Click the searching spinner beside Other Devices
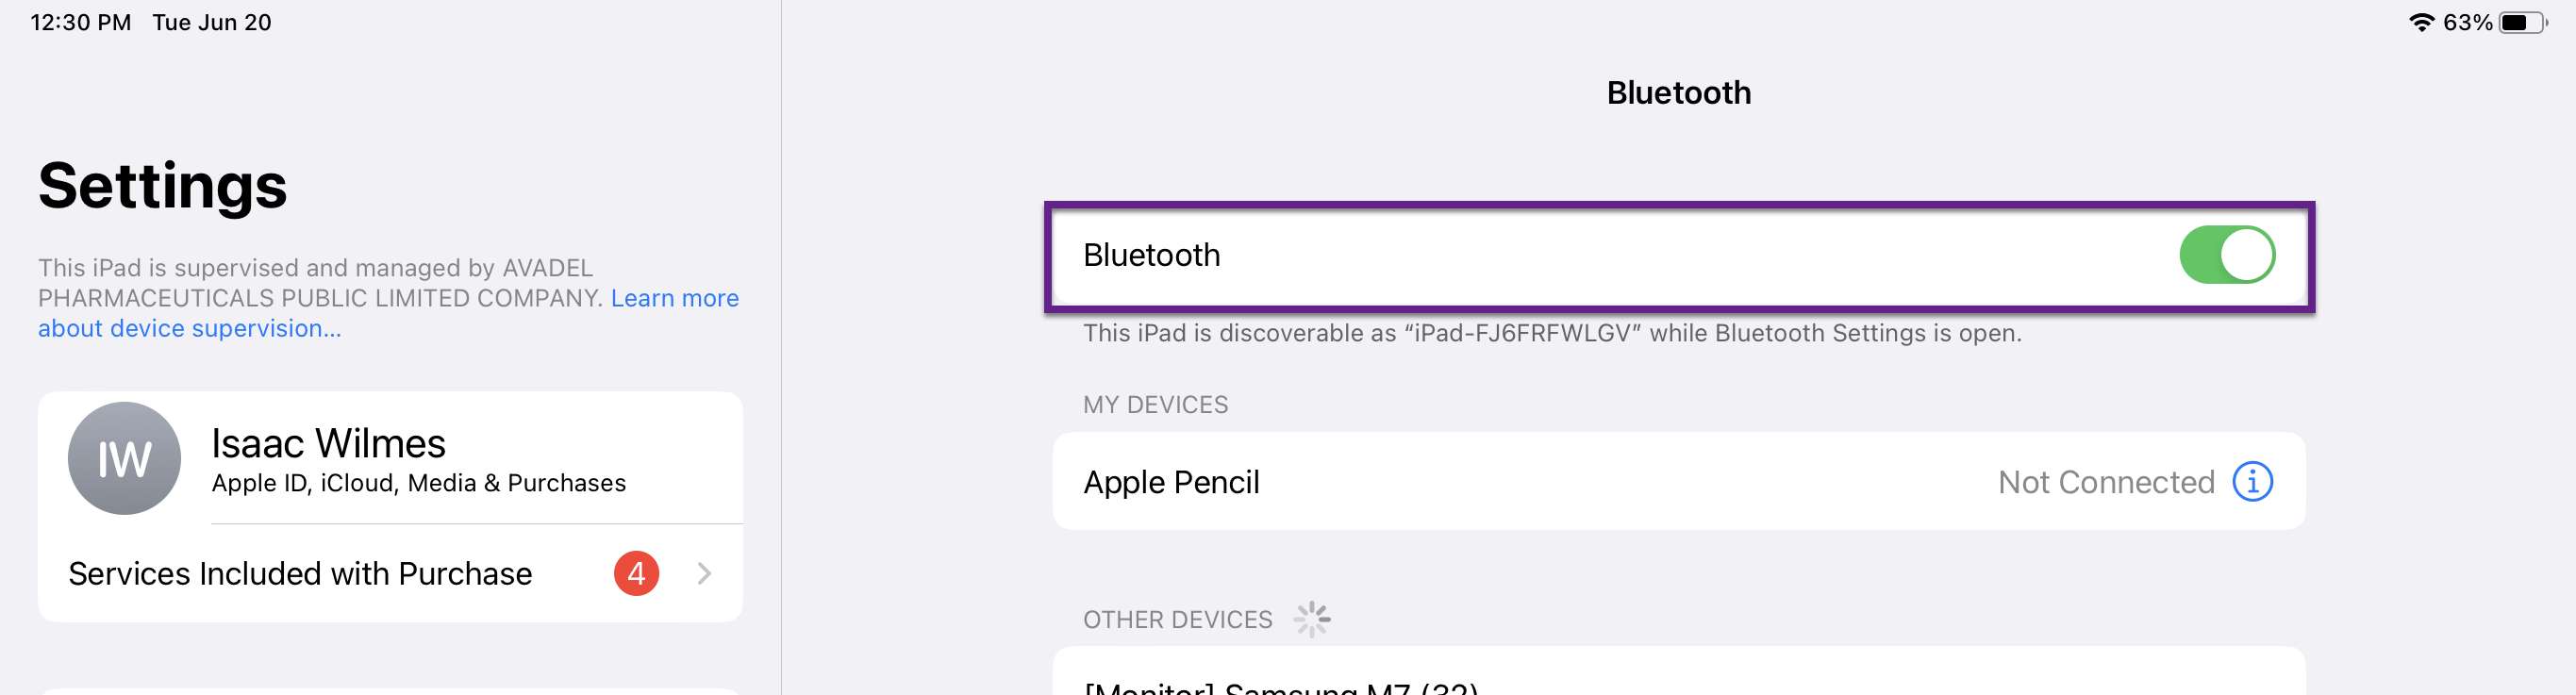 click(x=1311, y=620)
